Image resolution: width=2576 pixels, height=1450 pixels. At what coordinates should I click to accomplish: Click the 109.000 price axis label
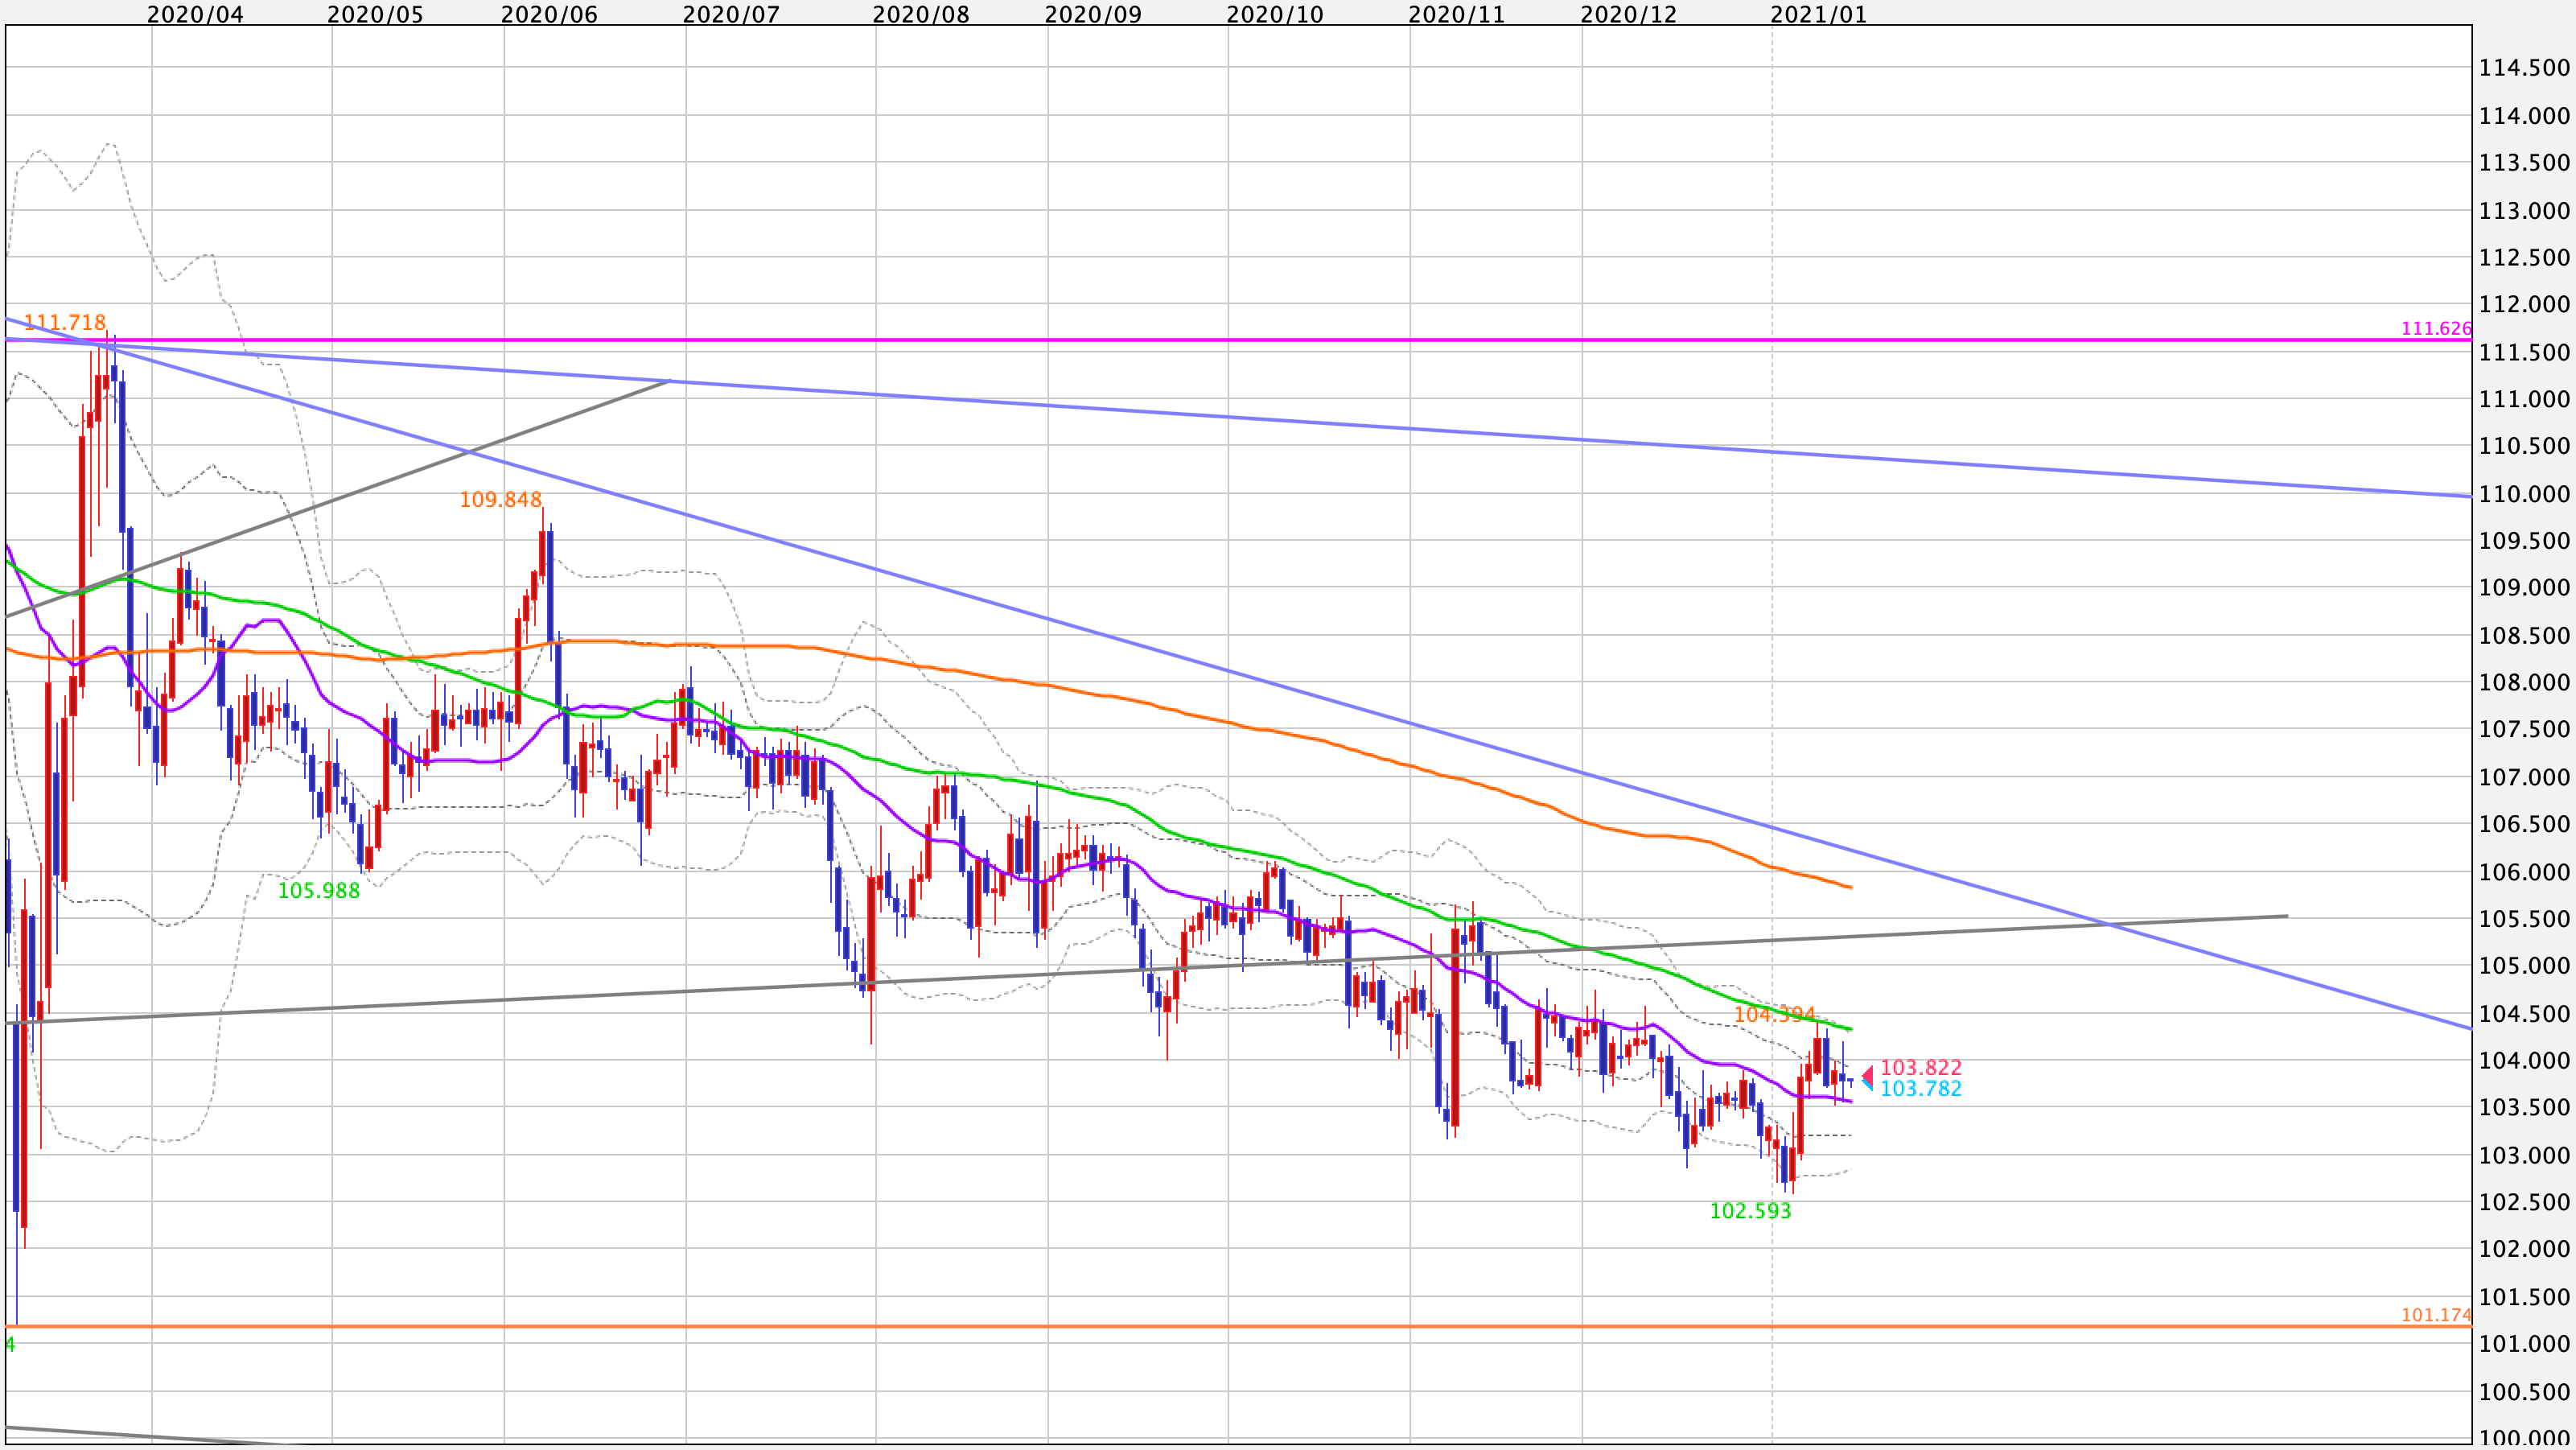2524,587
